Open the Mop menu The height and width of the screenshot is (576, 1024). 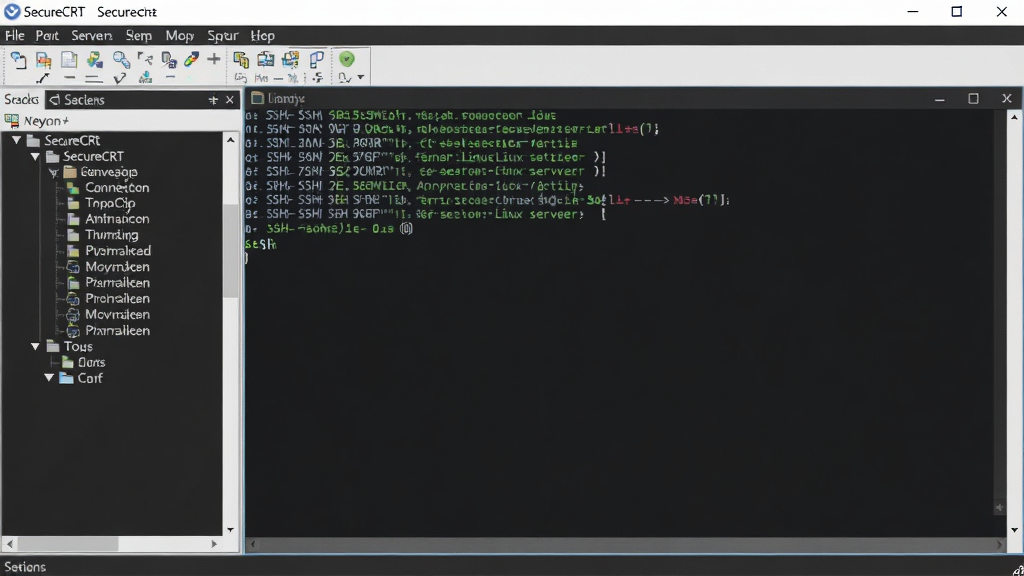180,36
